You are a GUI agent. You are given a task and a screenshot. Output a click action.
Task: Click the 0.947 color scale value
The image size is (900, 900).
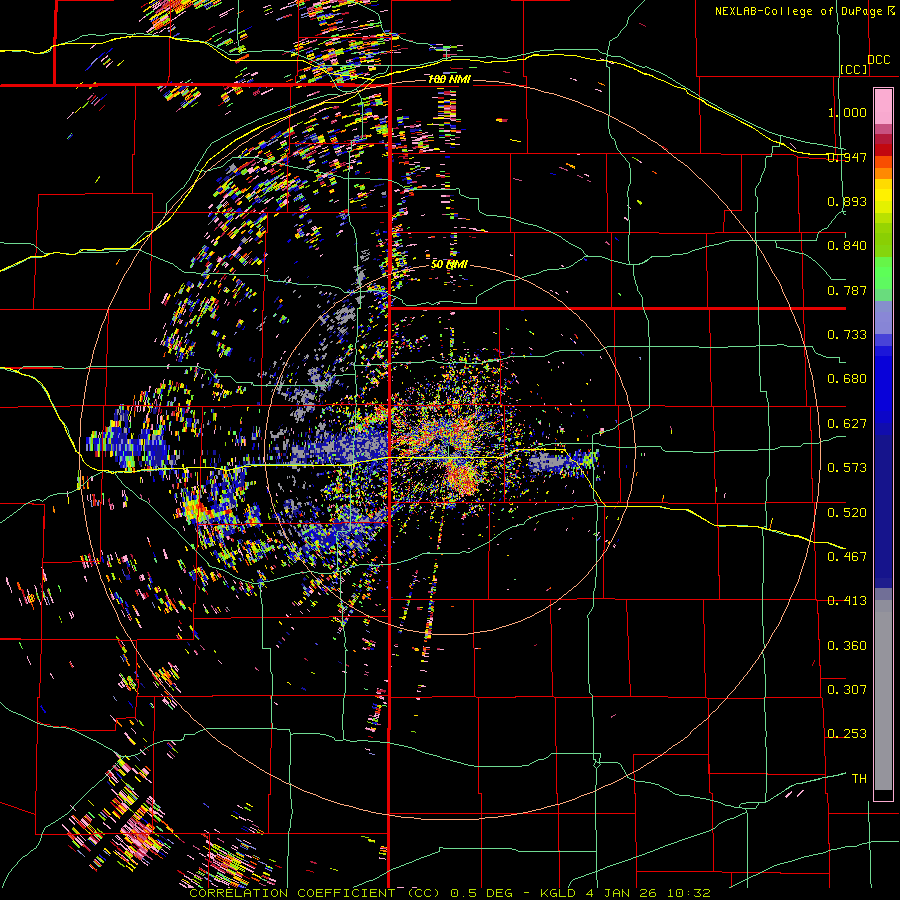[847, 157]
